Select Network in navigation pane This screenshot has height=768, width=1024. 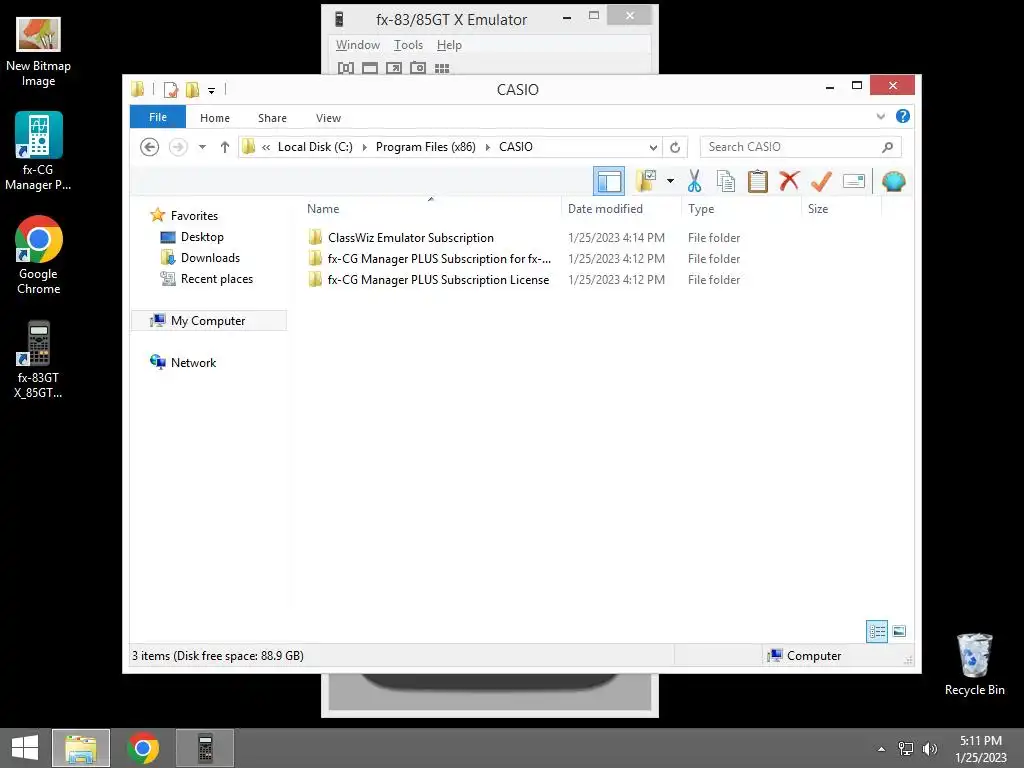[x=193, y=362]
